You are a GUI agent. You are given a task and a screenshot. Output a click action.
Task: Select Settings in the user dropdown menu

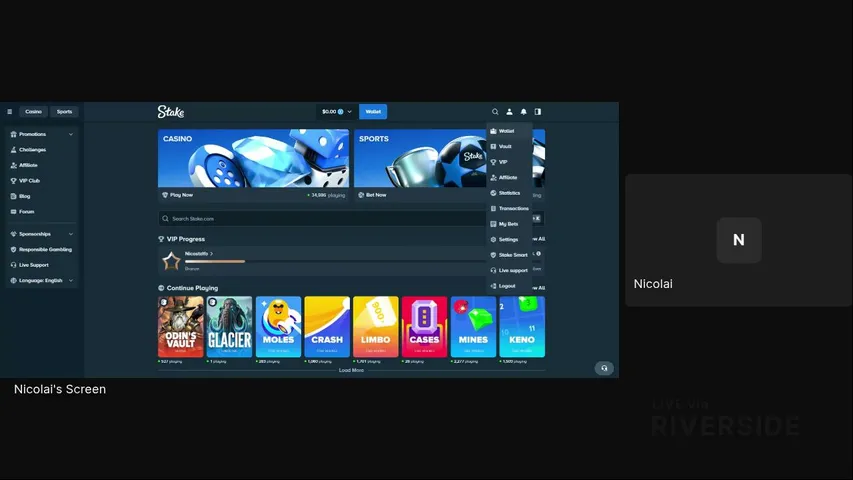click(509, 239)
